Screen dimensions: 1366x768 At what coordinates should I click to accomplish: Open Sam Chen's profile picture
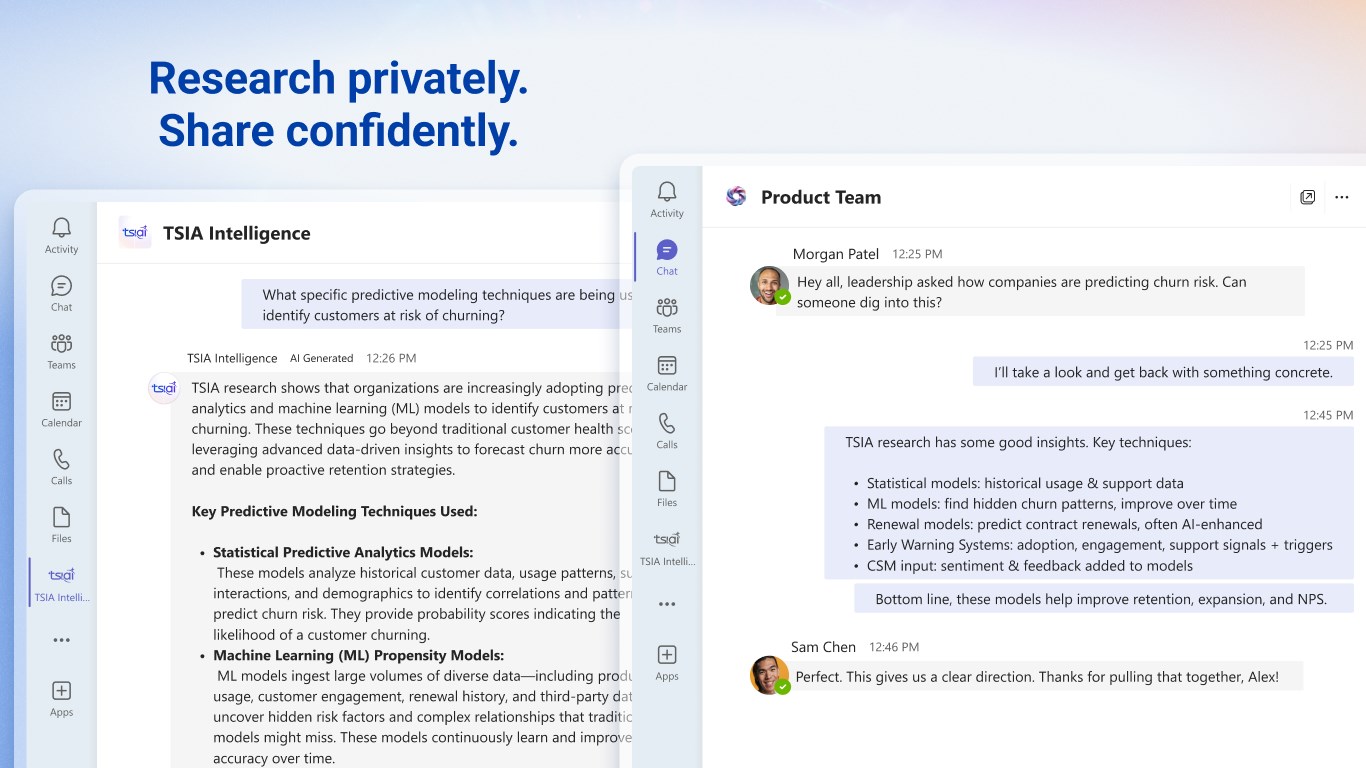click(x=770, y=675)
